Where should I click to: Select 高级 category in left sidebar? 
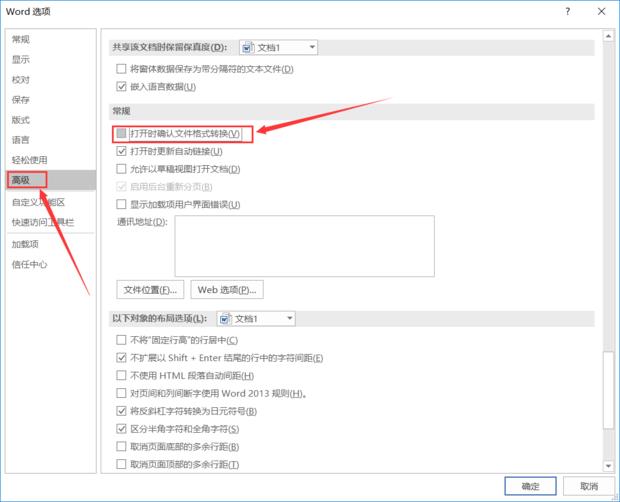click(21, 180)
